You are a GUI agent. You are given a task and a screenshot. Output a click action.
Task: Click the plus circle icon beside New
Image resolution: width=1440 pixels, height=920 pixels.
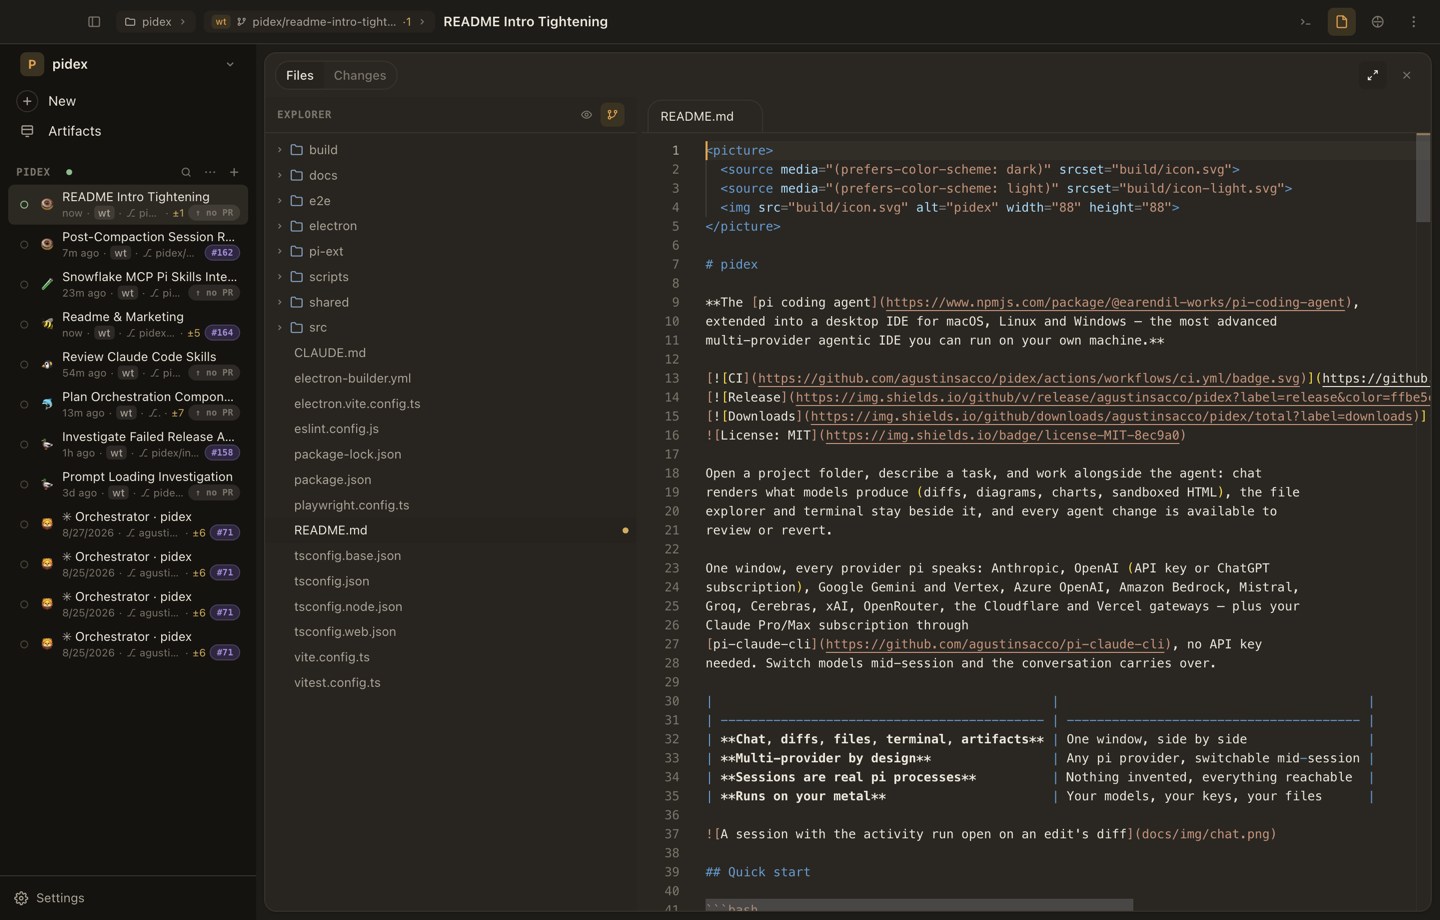tap(27, 101)
